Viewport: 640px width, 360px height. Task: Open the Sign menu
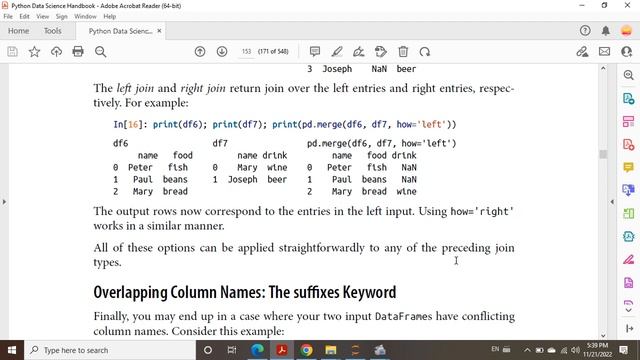coord(62,16)
